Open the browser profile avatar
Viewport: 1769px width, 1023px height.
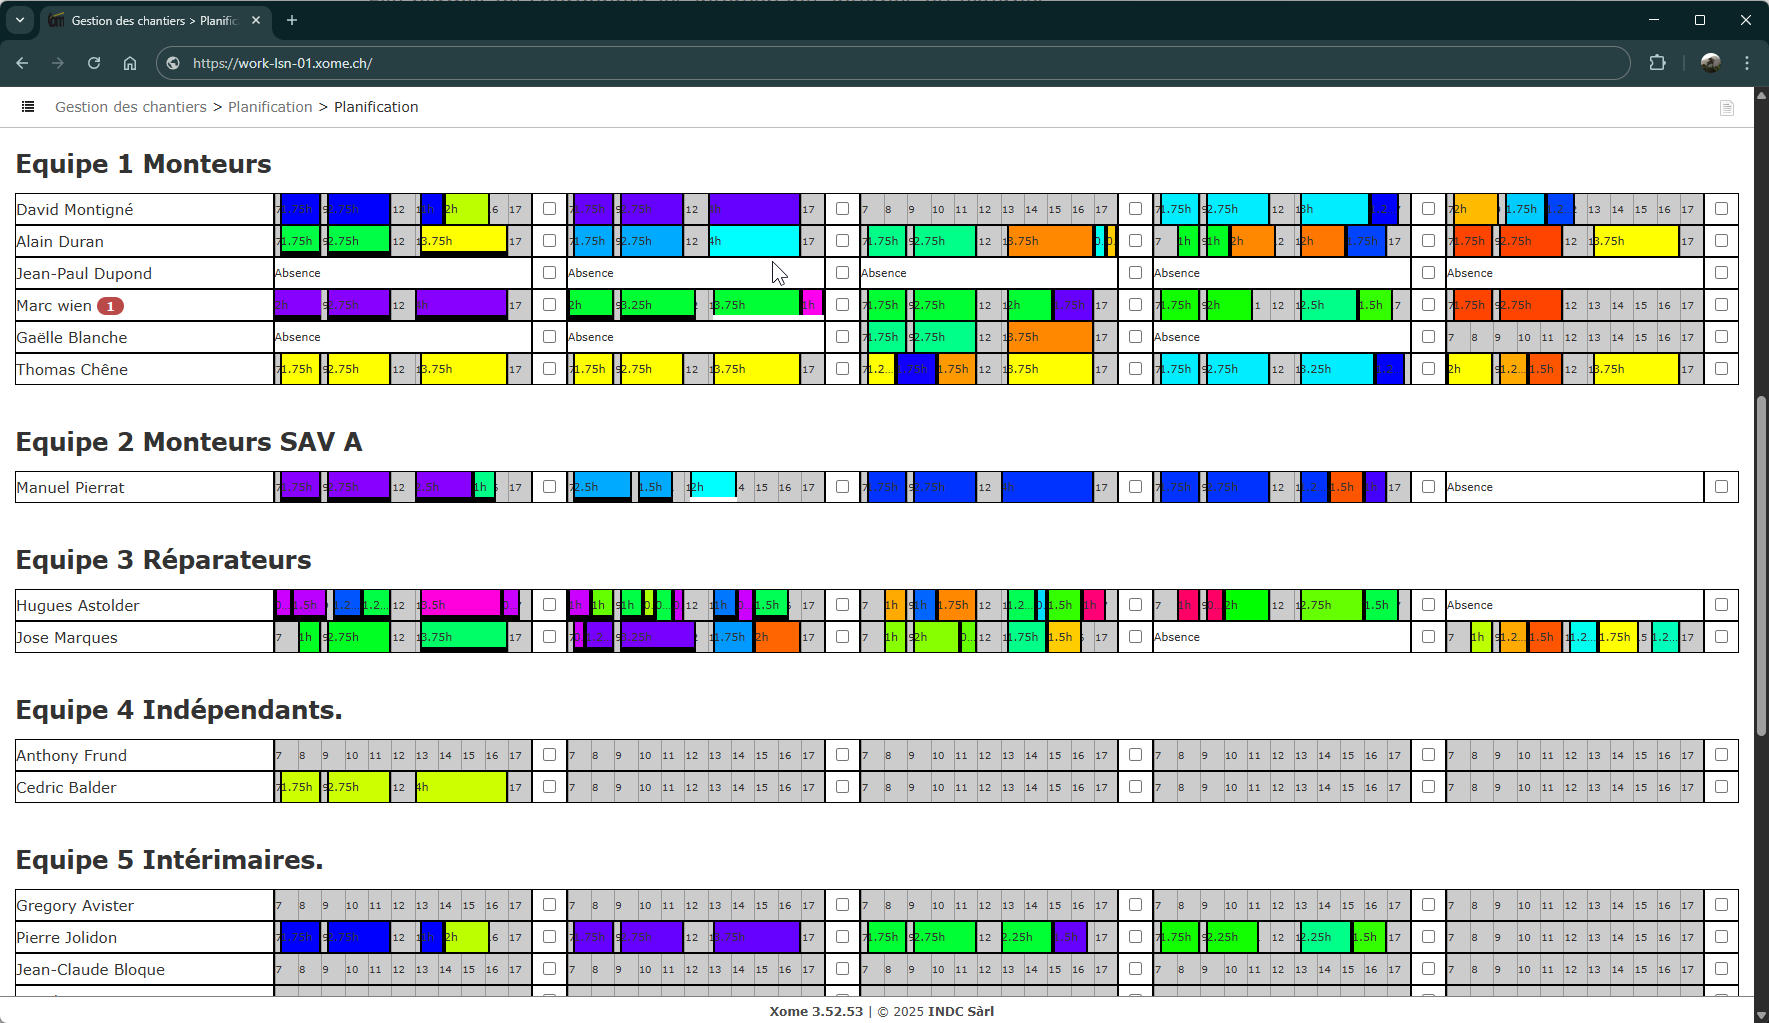pos(1710,63)
